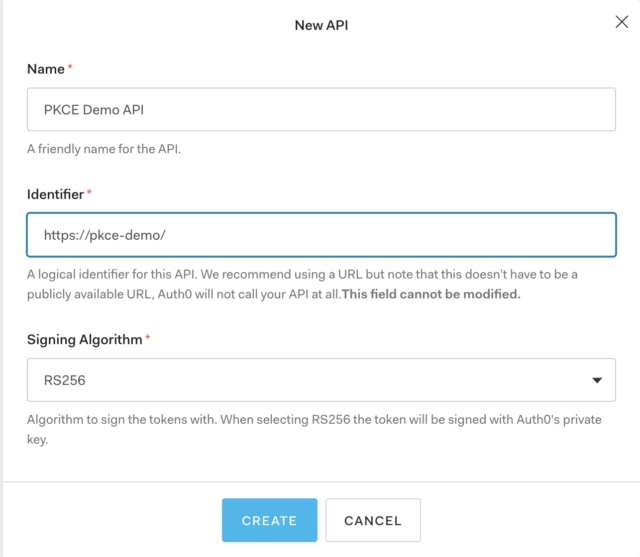640x557 pixels.
Task: Click the algorithm description about Auth0's private key
Action: [314, 429]
